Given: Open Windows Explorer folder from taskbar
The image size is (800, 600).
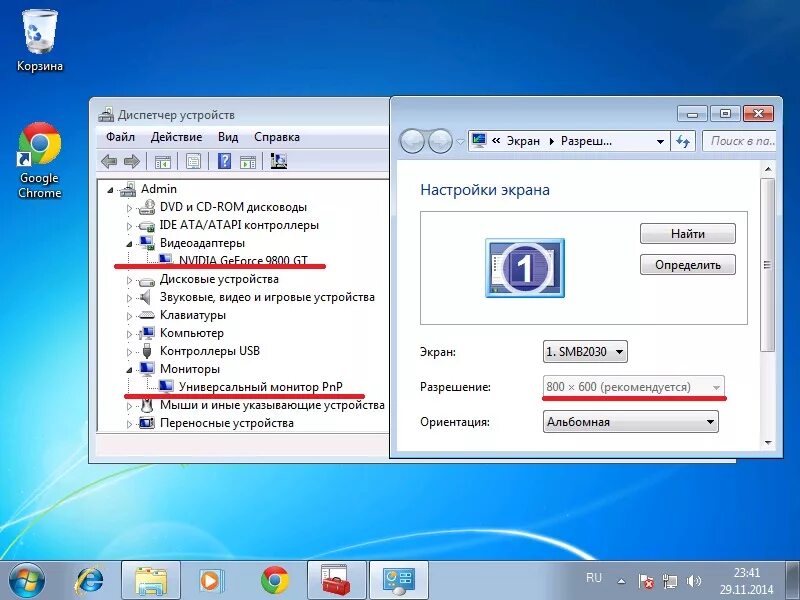Looking at the screenshot, I should 151,581.
